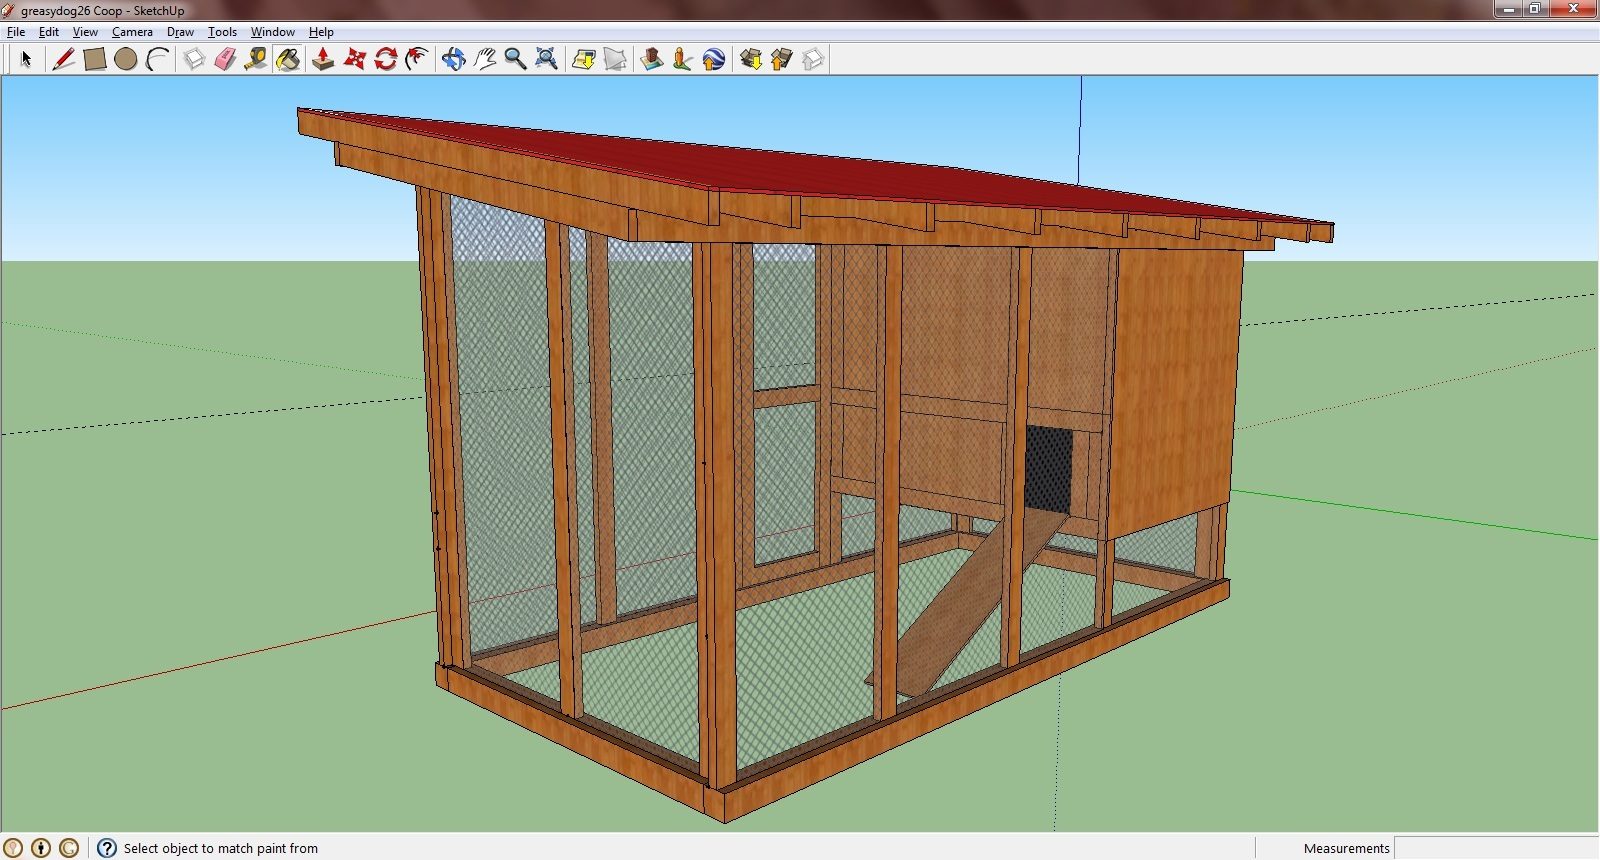The width and height of the screenshot is (1600, 860).
Task: Select the arrow Select tool
Action: (x=26, y=59)
